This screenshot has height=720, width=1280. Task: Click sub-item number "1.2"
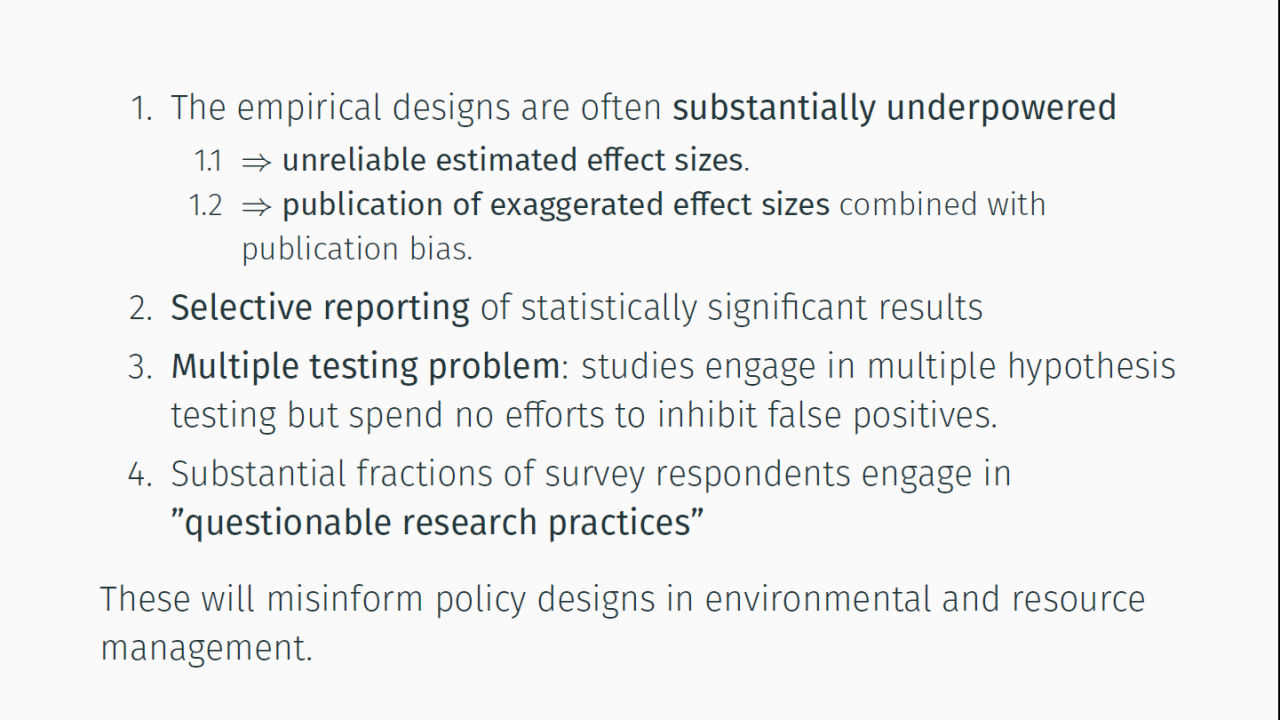click(x=206, y=205)
